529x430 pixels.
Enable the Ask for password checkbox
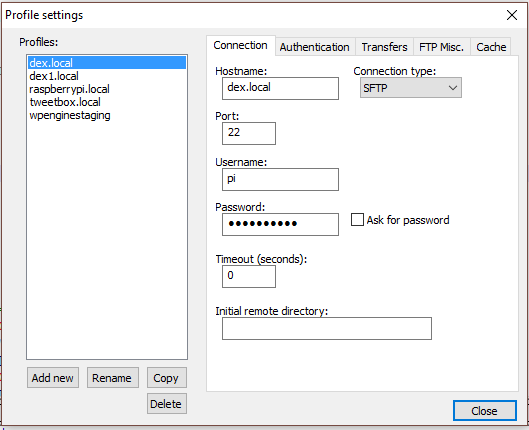[357, 220]
